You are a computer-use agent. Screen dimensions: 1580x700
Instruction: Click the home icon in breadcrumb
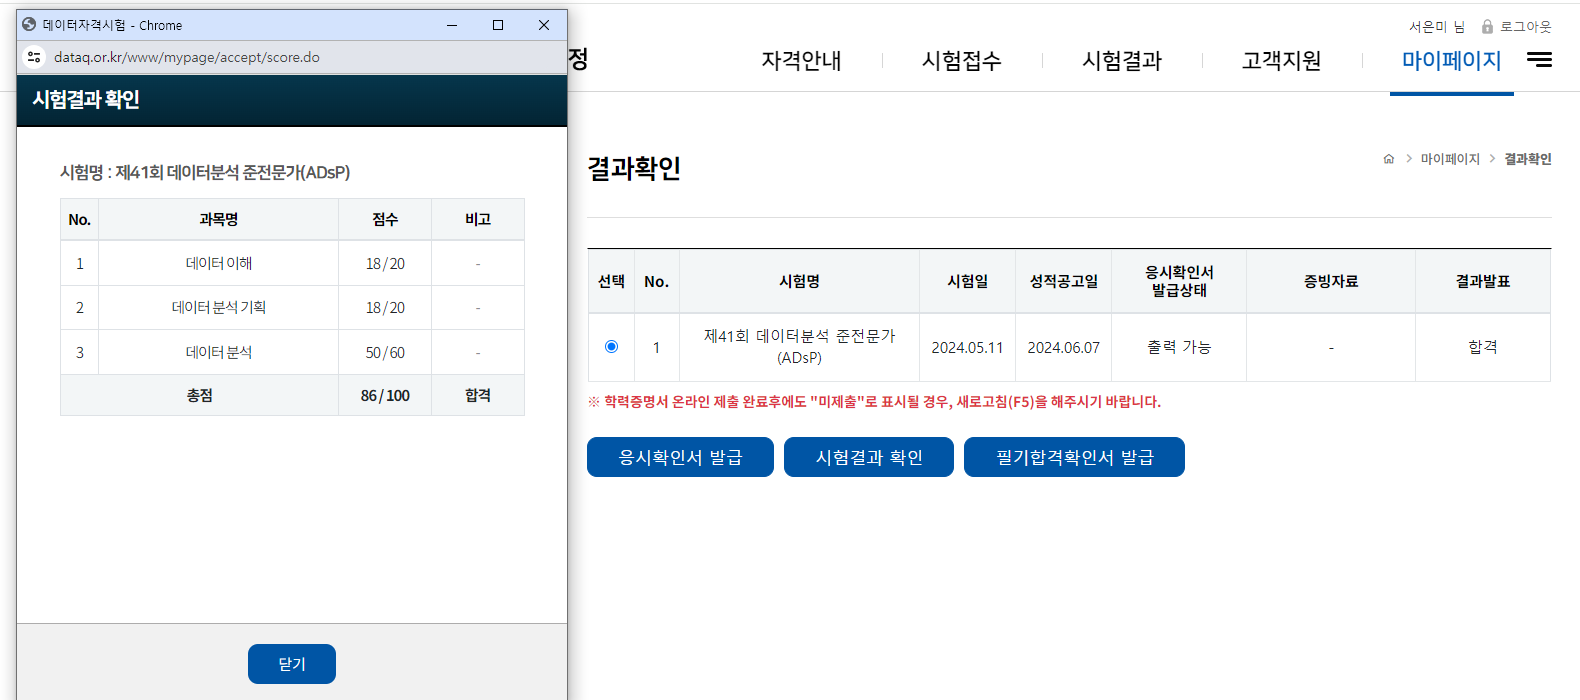1388,159
